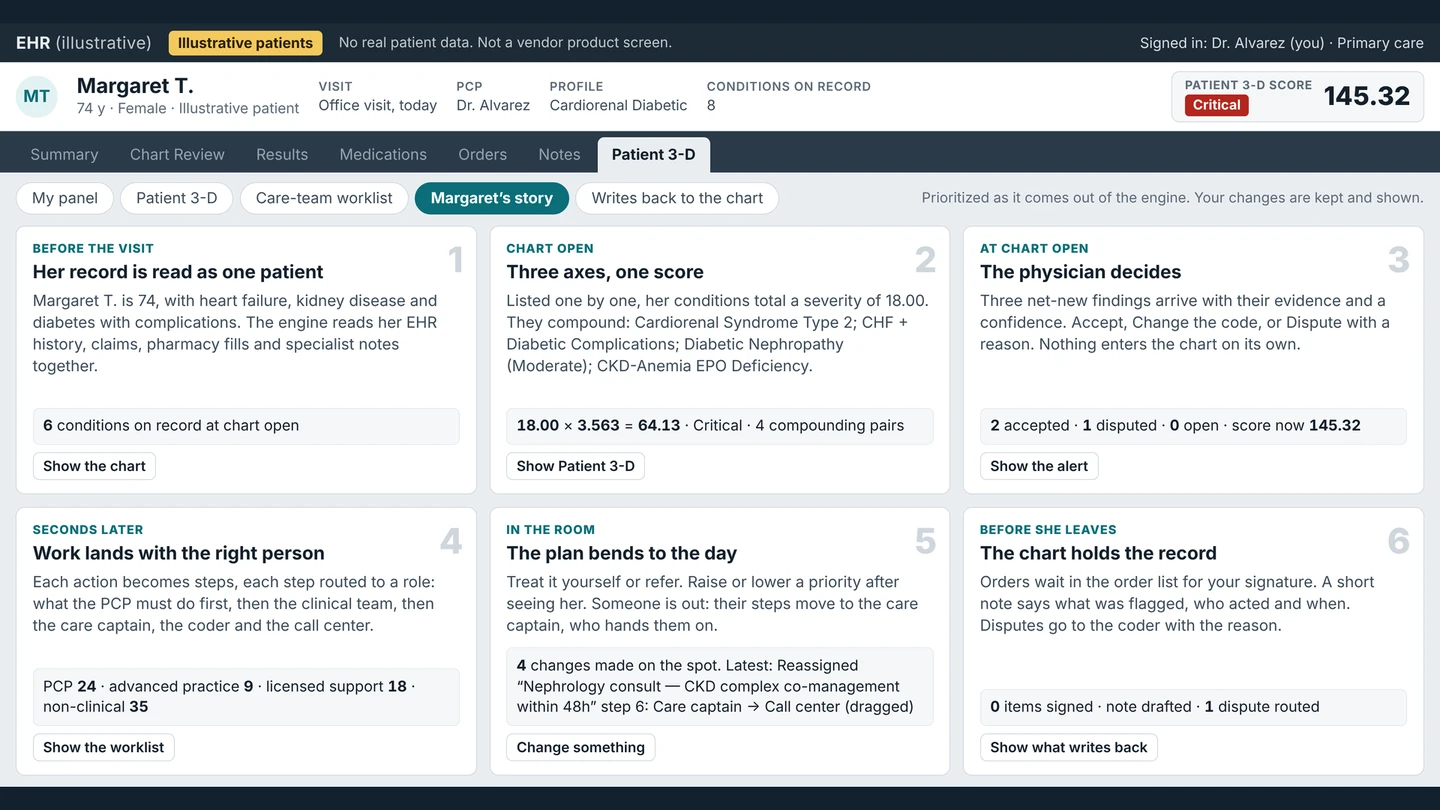Image resolution: width=1440 pixels, height=810 pixels.
Task: Click the "2 accepted · 1 disputed" status line
Action: pos(1193,426)
